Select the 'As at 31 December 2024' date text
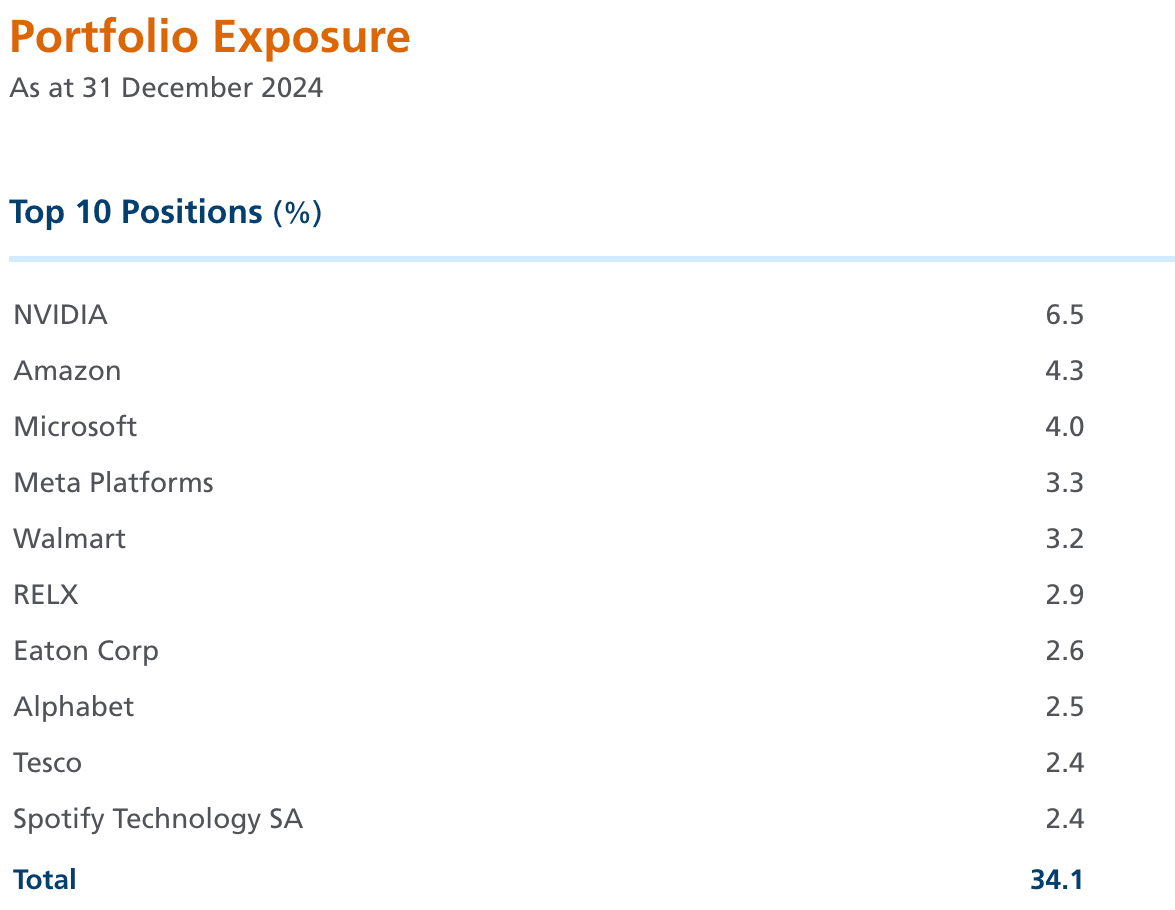The height and width of the screenshot is (910, 1175). (166, 88)
